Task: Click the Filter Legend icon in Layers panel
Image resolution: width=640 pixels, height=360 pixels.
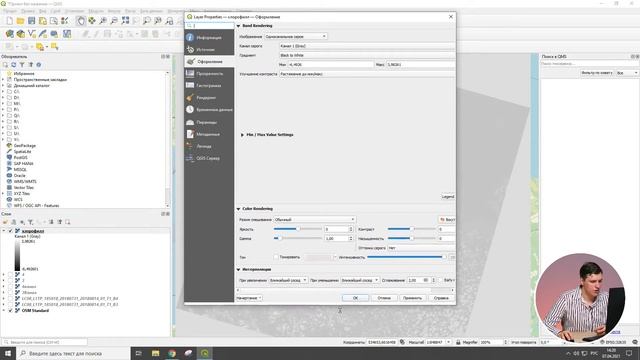Action: (x=31, y=222)
